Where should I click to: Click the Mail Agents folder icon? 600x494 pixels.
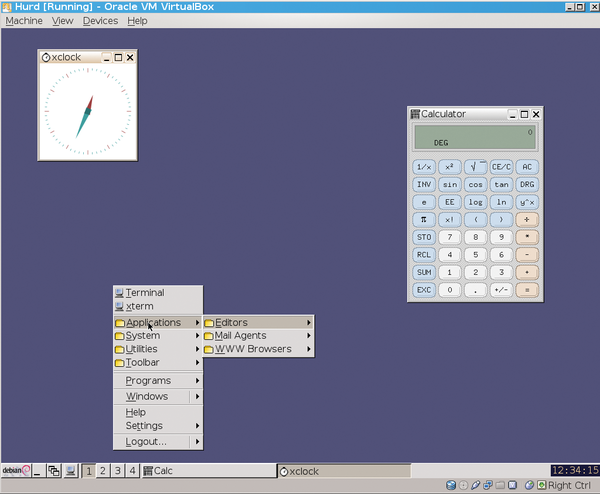coord(209,336)
